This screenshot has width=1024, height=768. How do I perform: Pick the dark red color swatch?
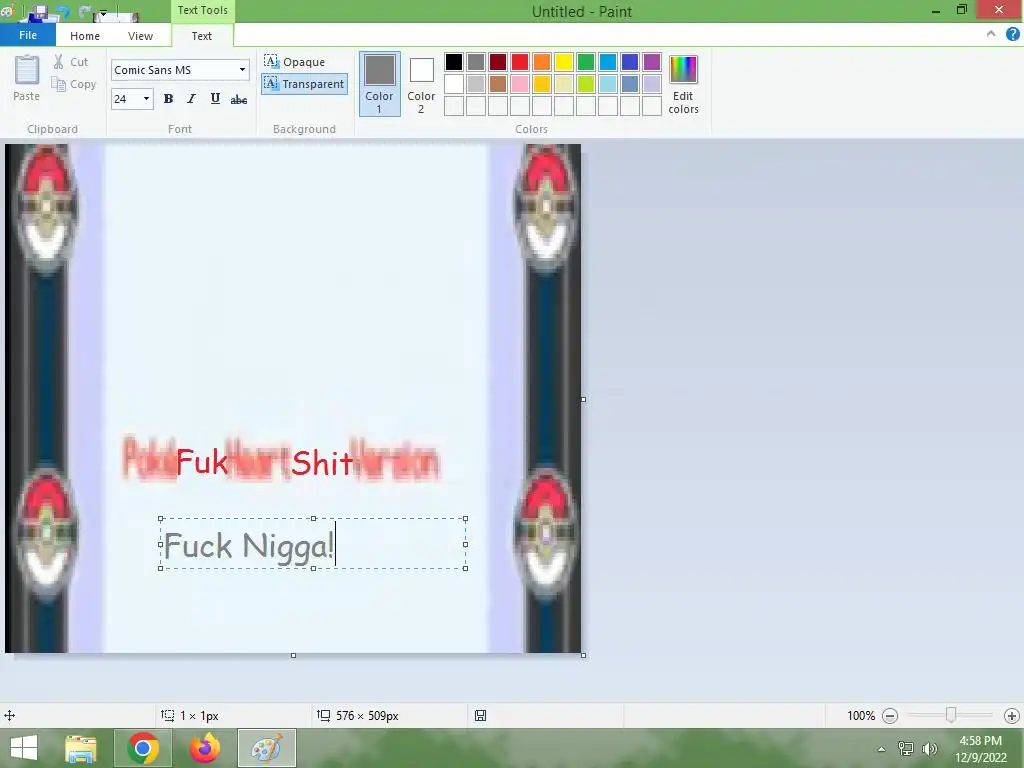pos(498,62)
